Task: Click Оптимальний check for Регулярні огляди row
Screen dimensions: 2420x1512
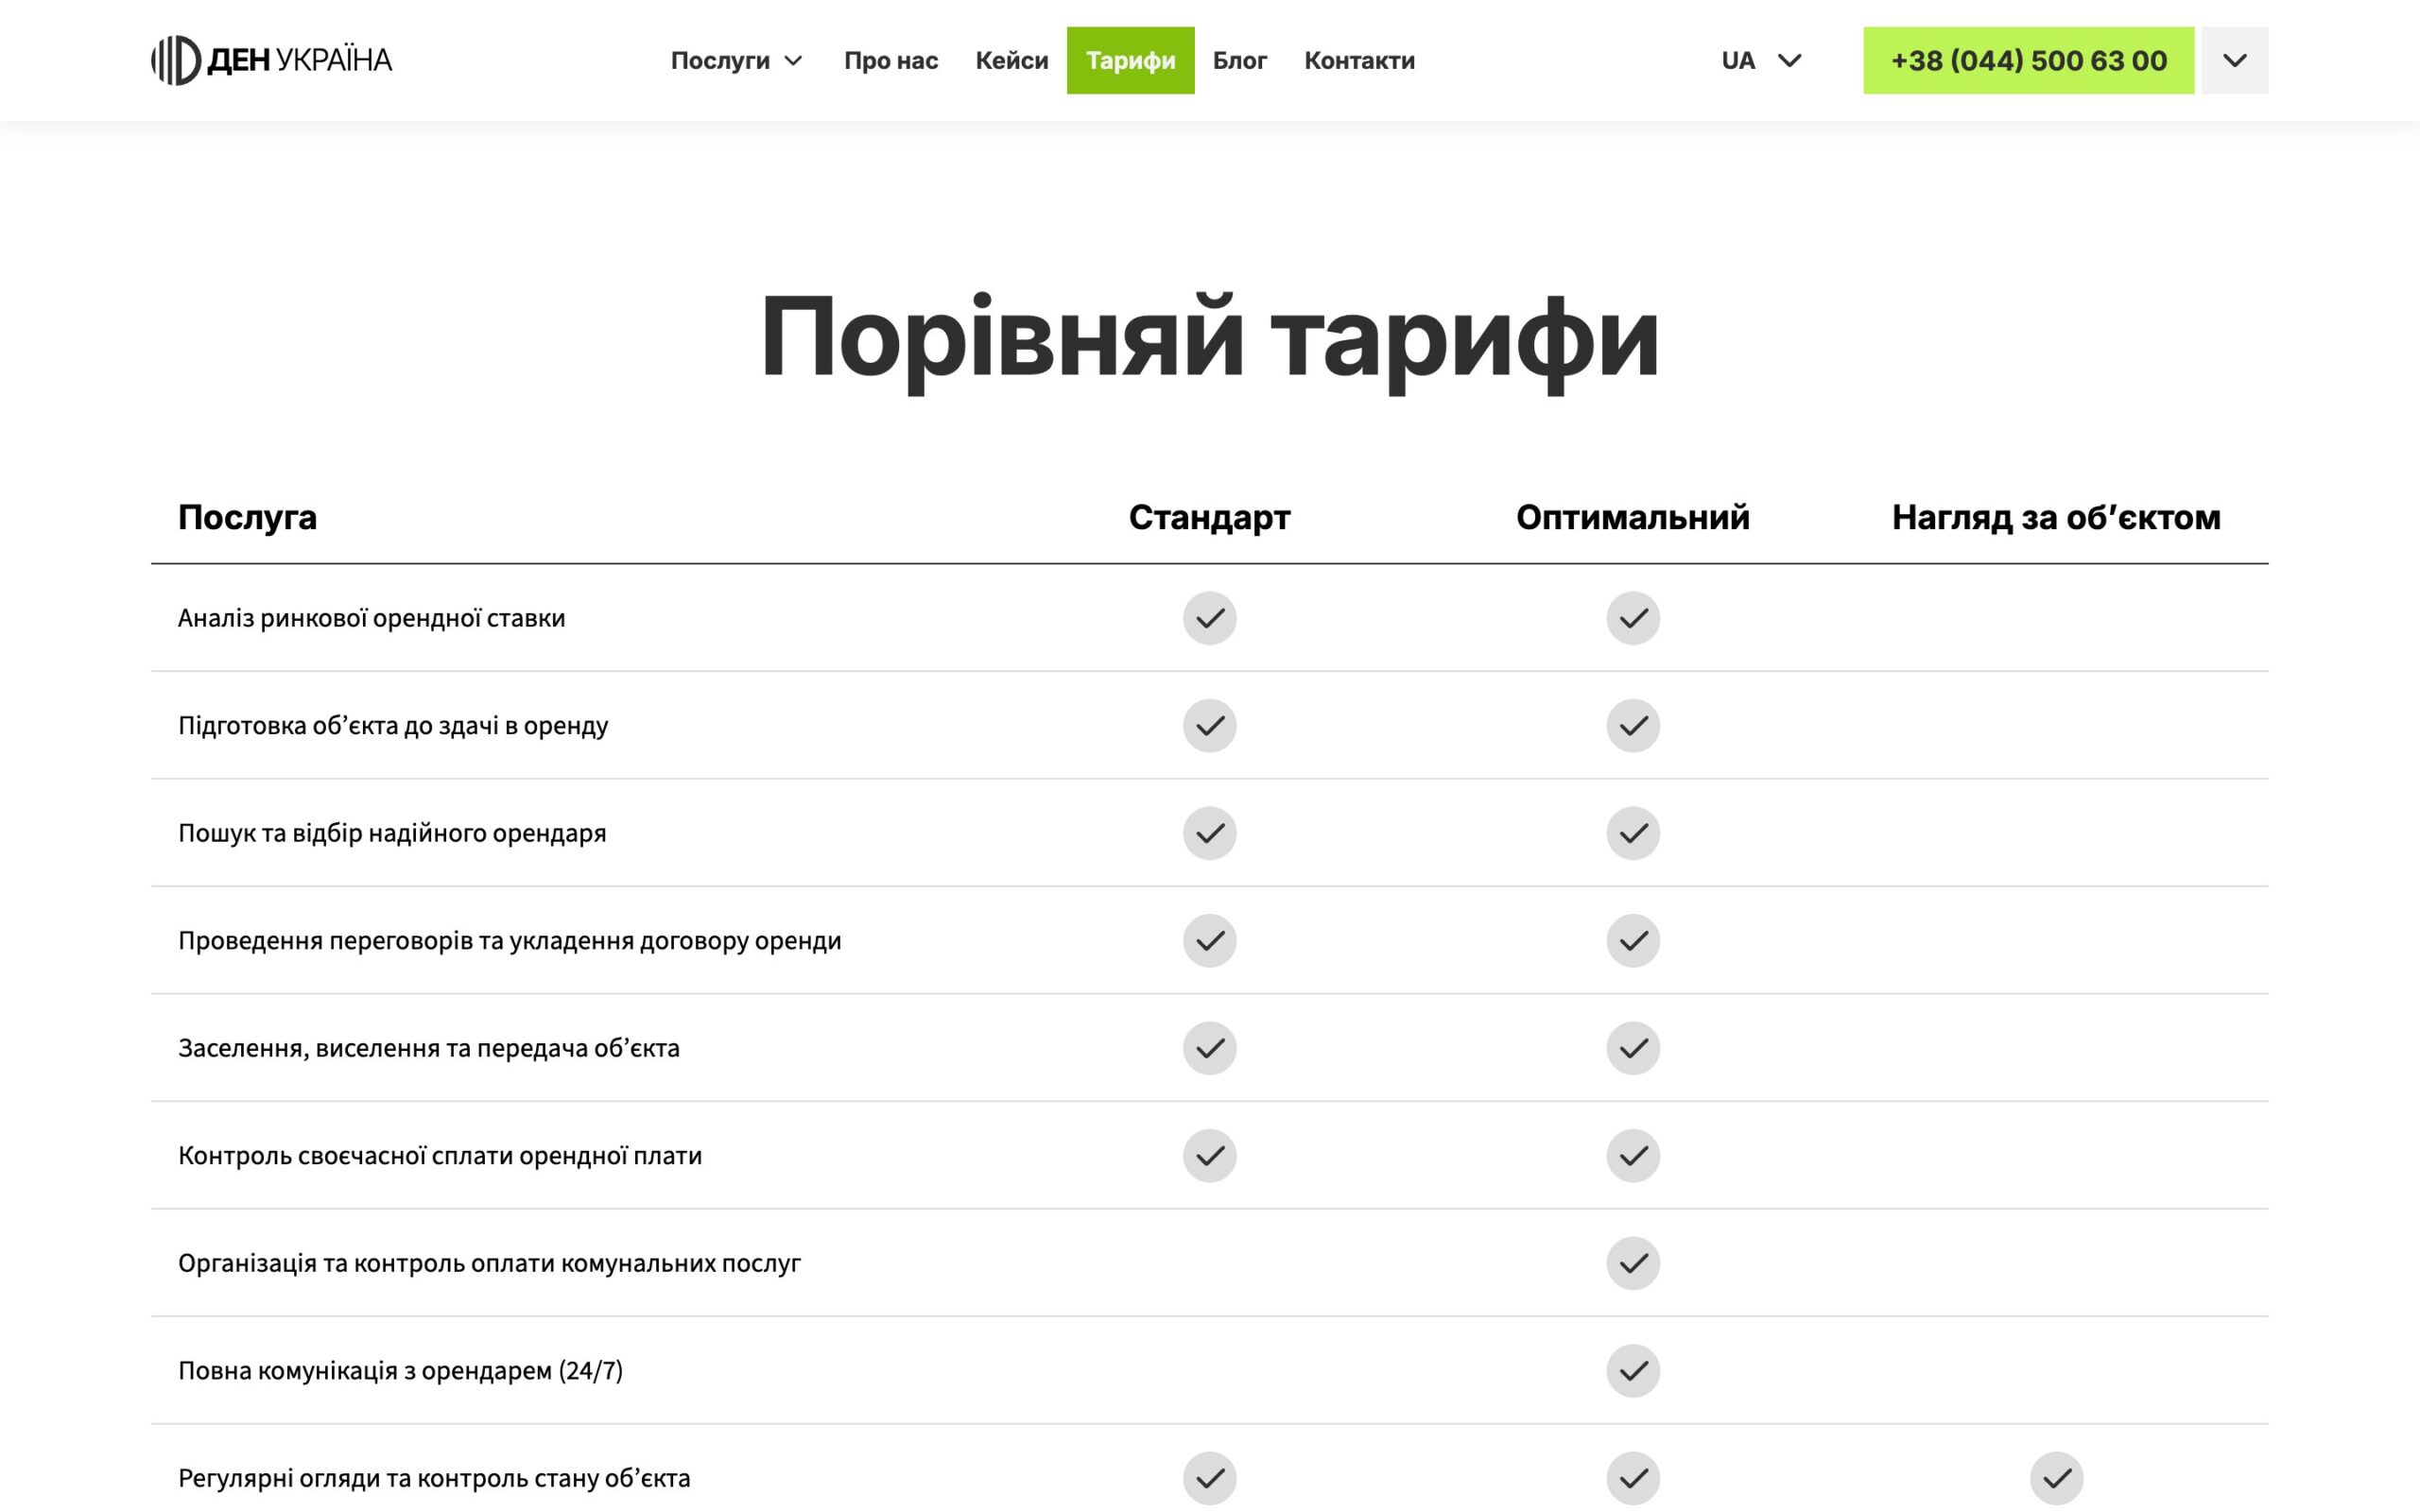Action: (1633, 1478)
